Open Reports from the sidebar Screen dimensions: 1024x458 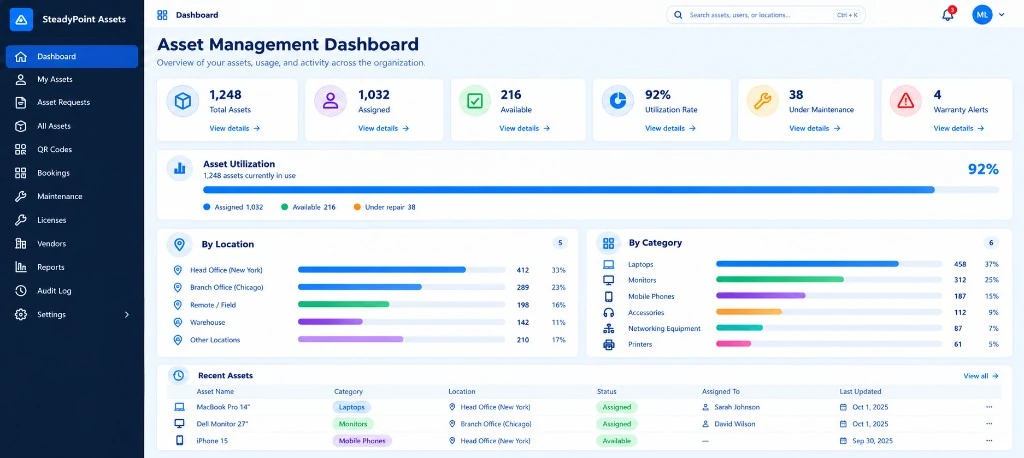click(72, 267)
